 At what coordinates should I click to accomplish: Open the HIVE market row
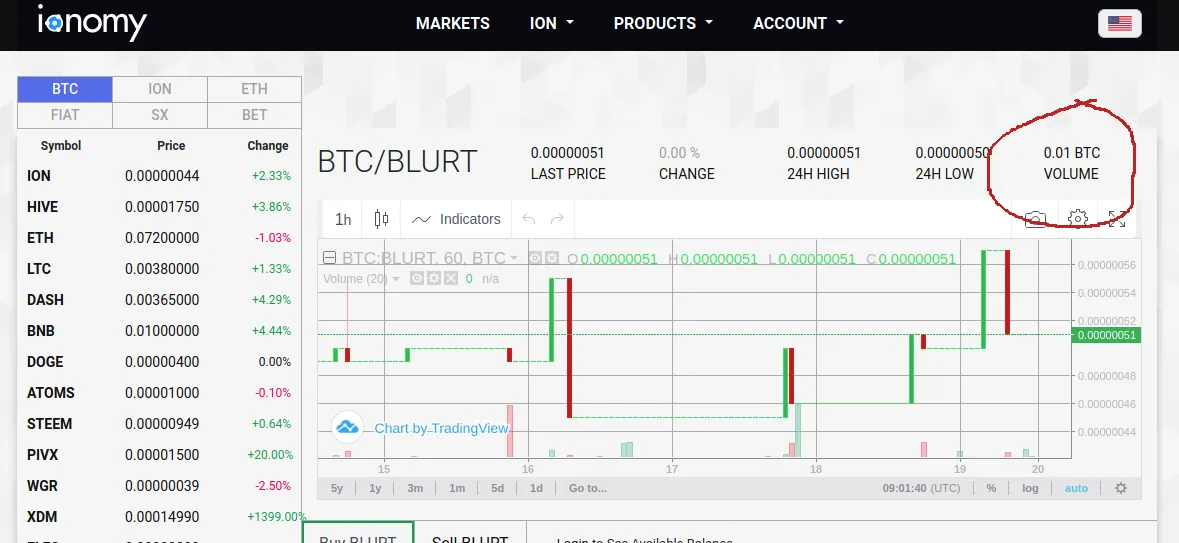click(x=159, y=207)
